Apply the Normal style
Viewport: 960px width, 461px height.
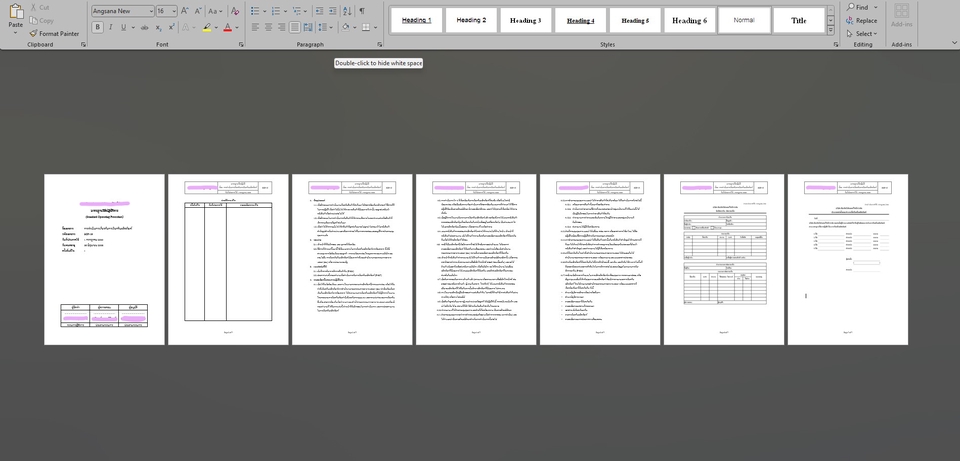[x=744, y=20]
